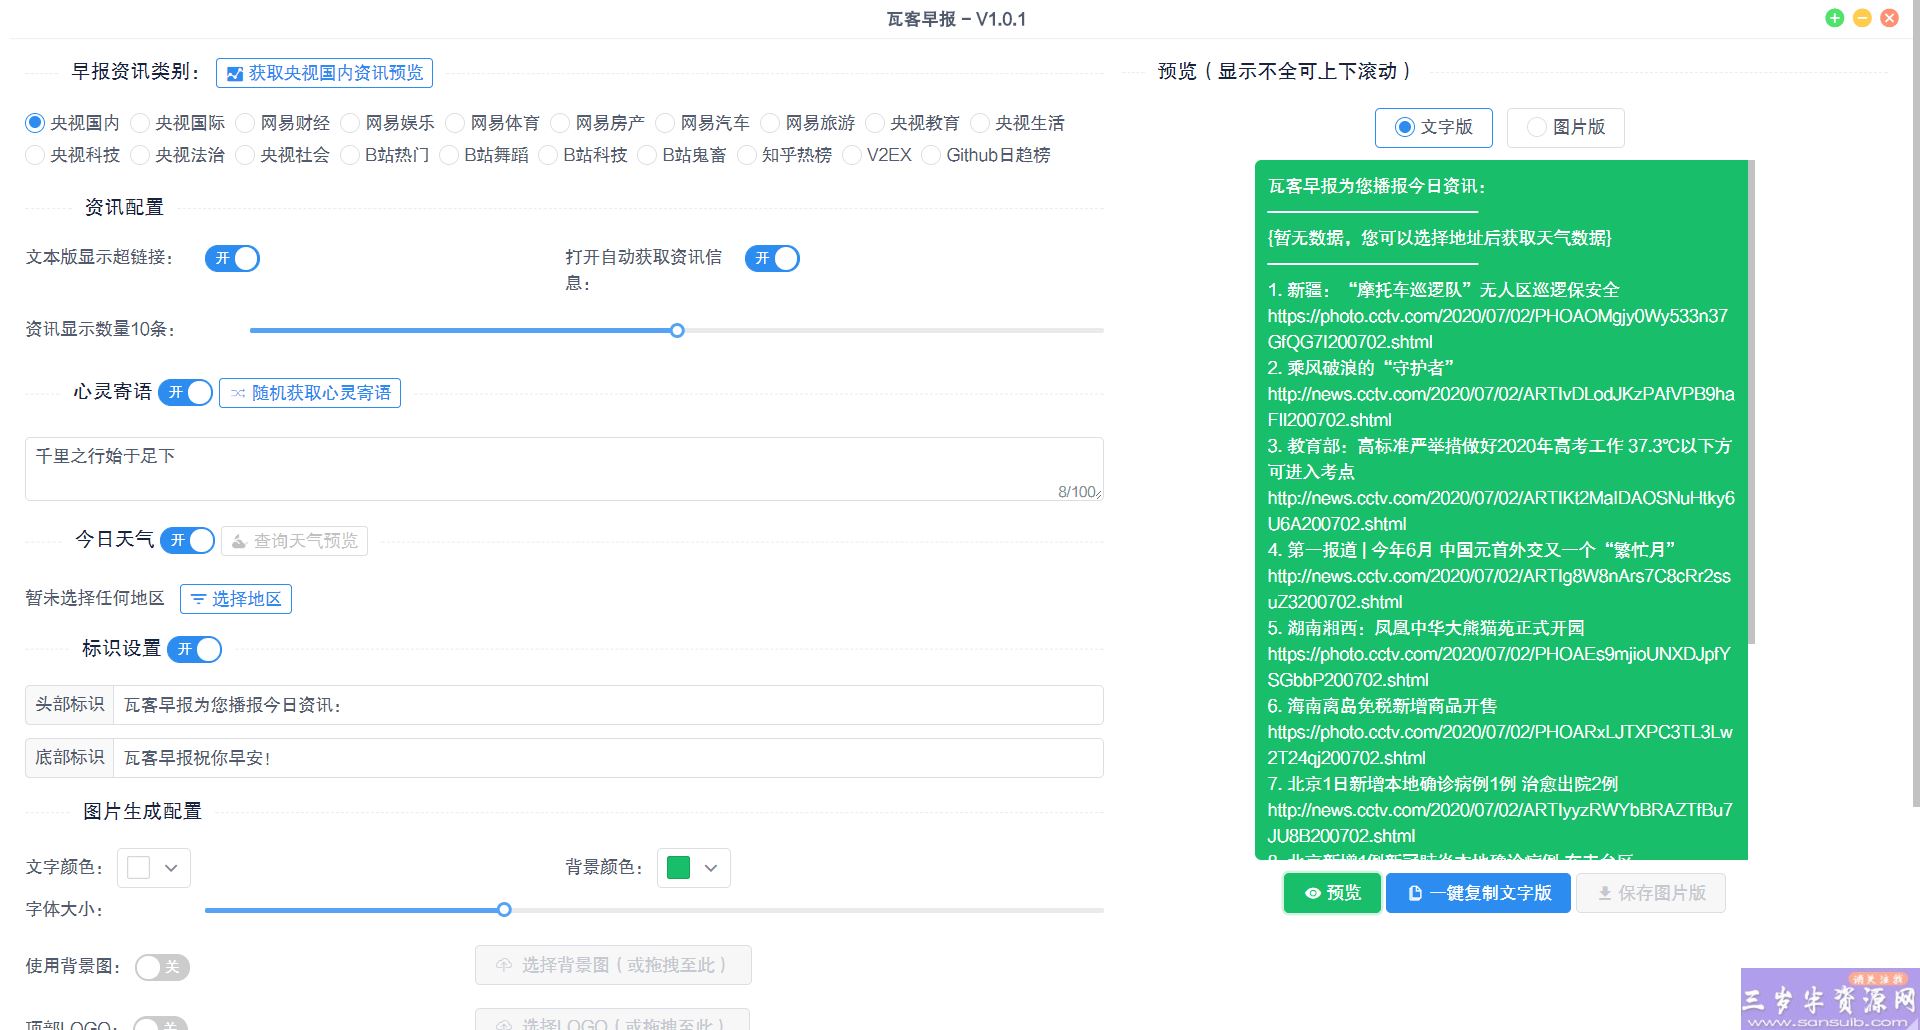Toggle the 打开自动获取资讯信息 switch
The height and width of the screenshot is (1030, 1920).
772,258
